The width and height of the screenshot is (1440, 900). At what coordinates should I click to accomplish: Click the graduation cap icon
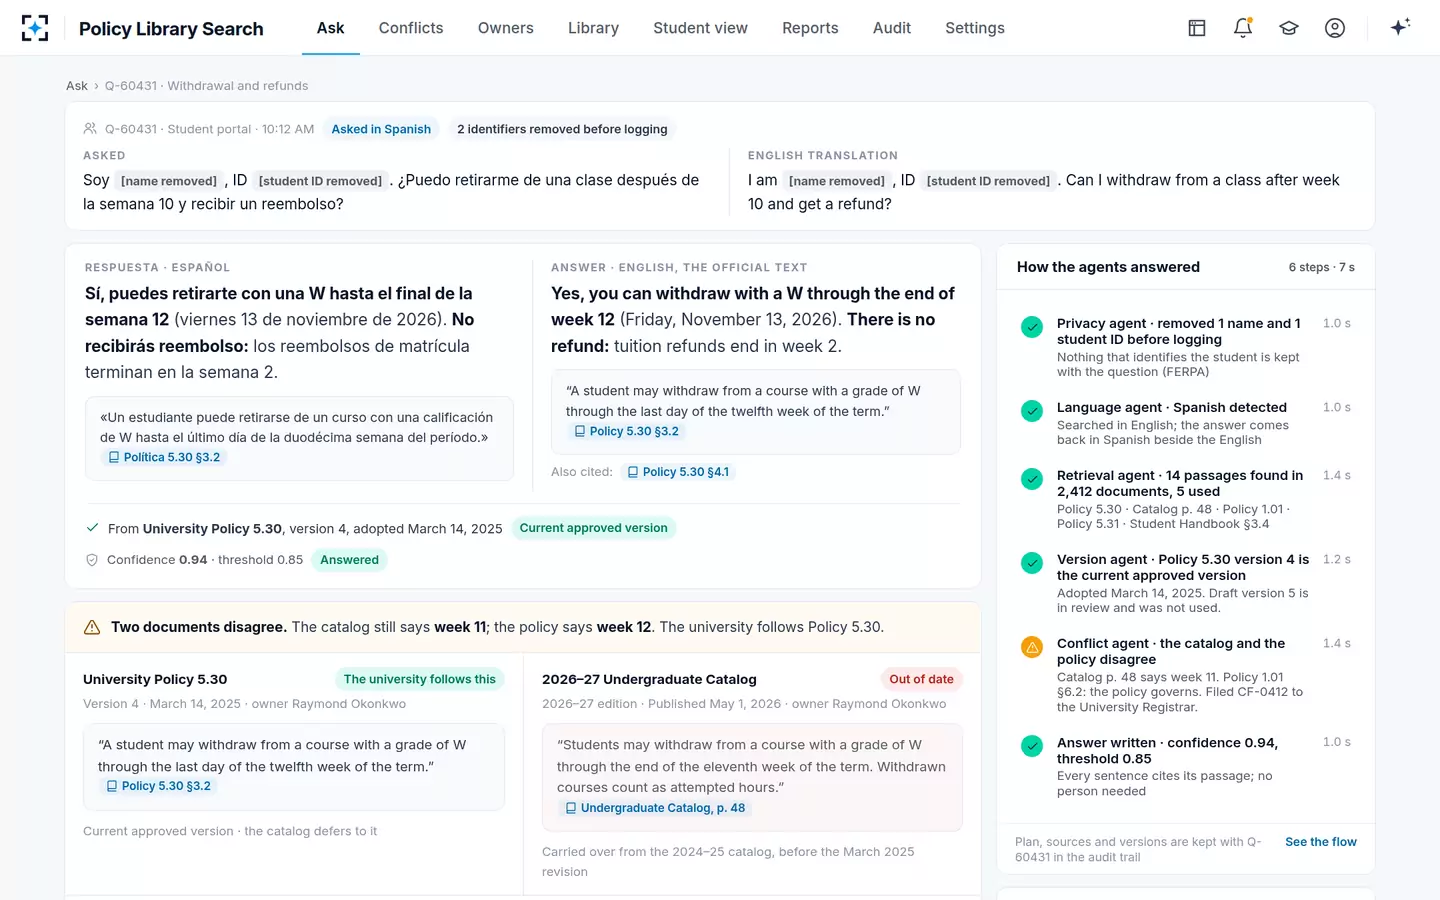point(1289,28)
